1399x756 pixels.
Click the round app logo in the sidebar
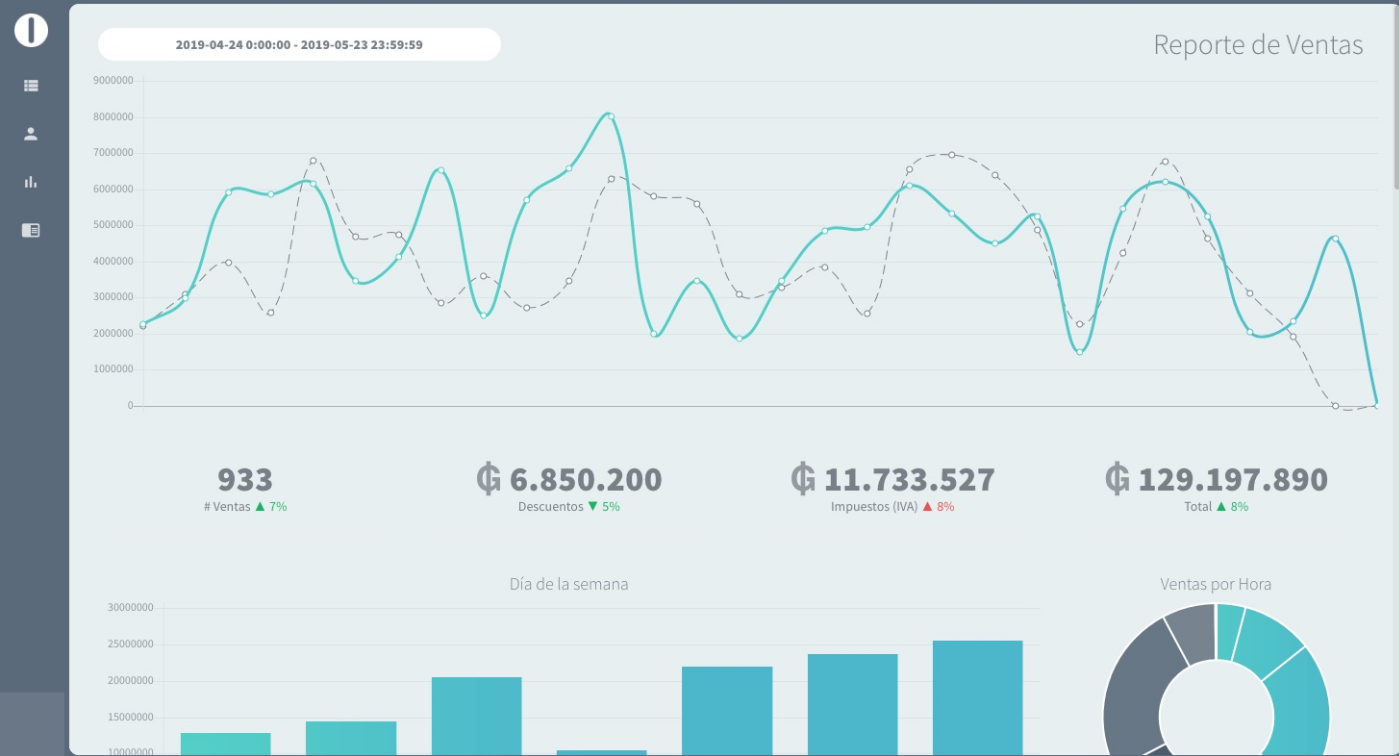[31, 30]
